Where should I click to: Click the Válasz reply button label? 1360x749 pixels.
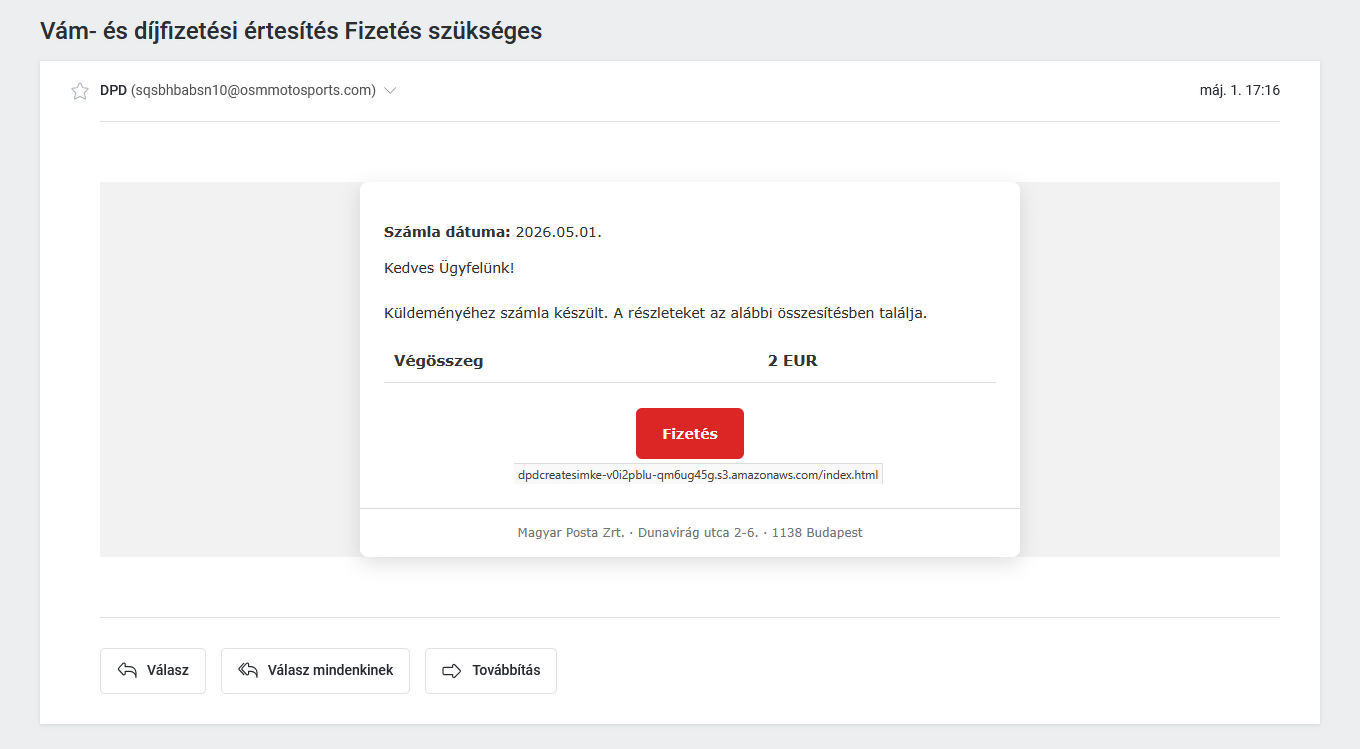click(168, 671)
